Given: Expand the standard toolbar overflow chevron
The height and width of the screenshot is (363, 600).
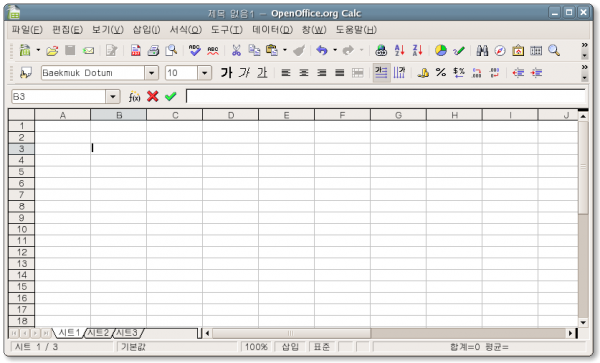Looking at the screenshot, I should (x=584, y=45).
